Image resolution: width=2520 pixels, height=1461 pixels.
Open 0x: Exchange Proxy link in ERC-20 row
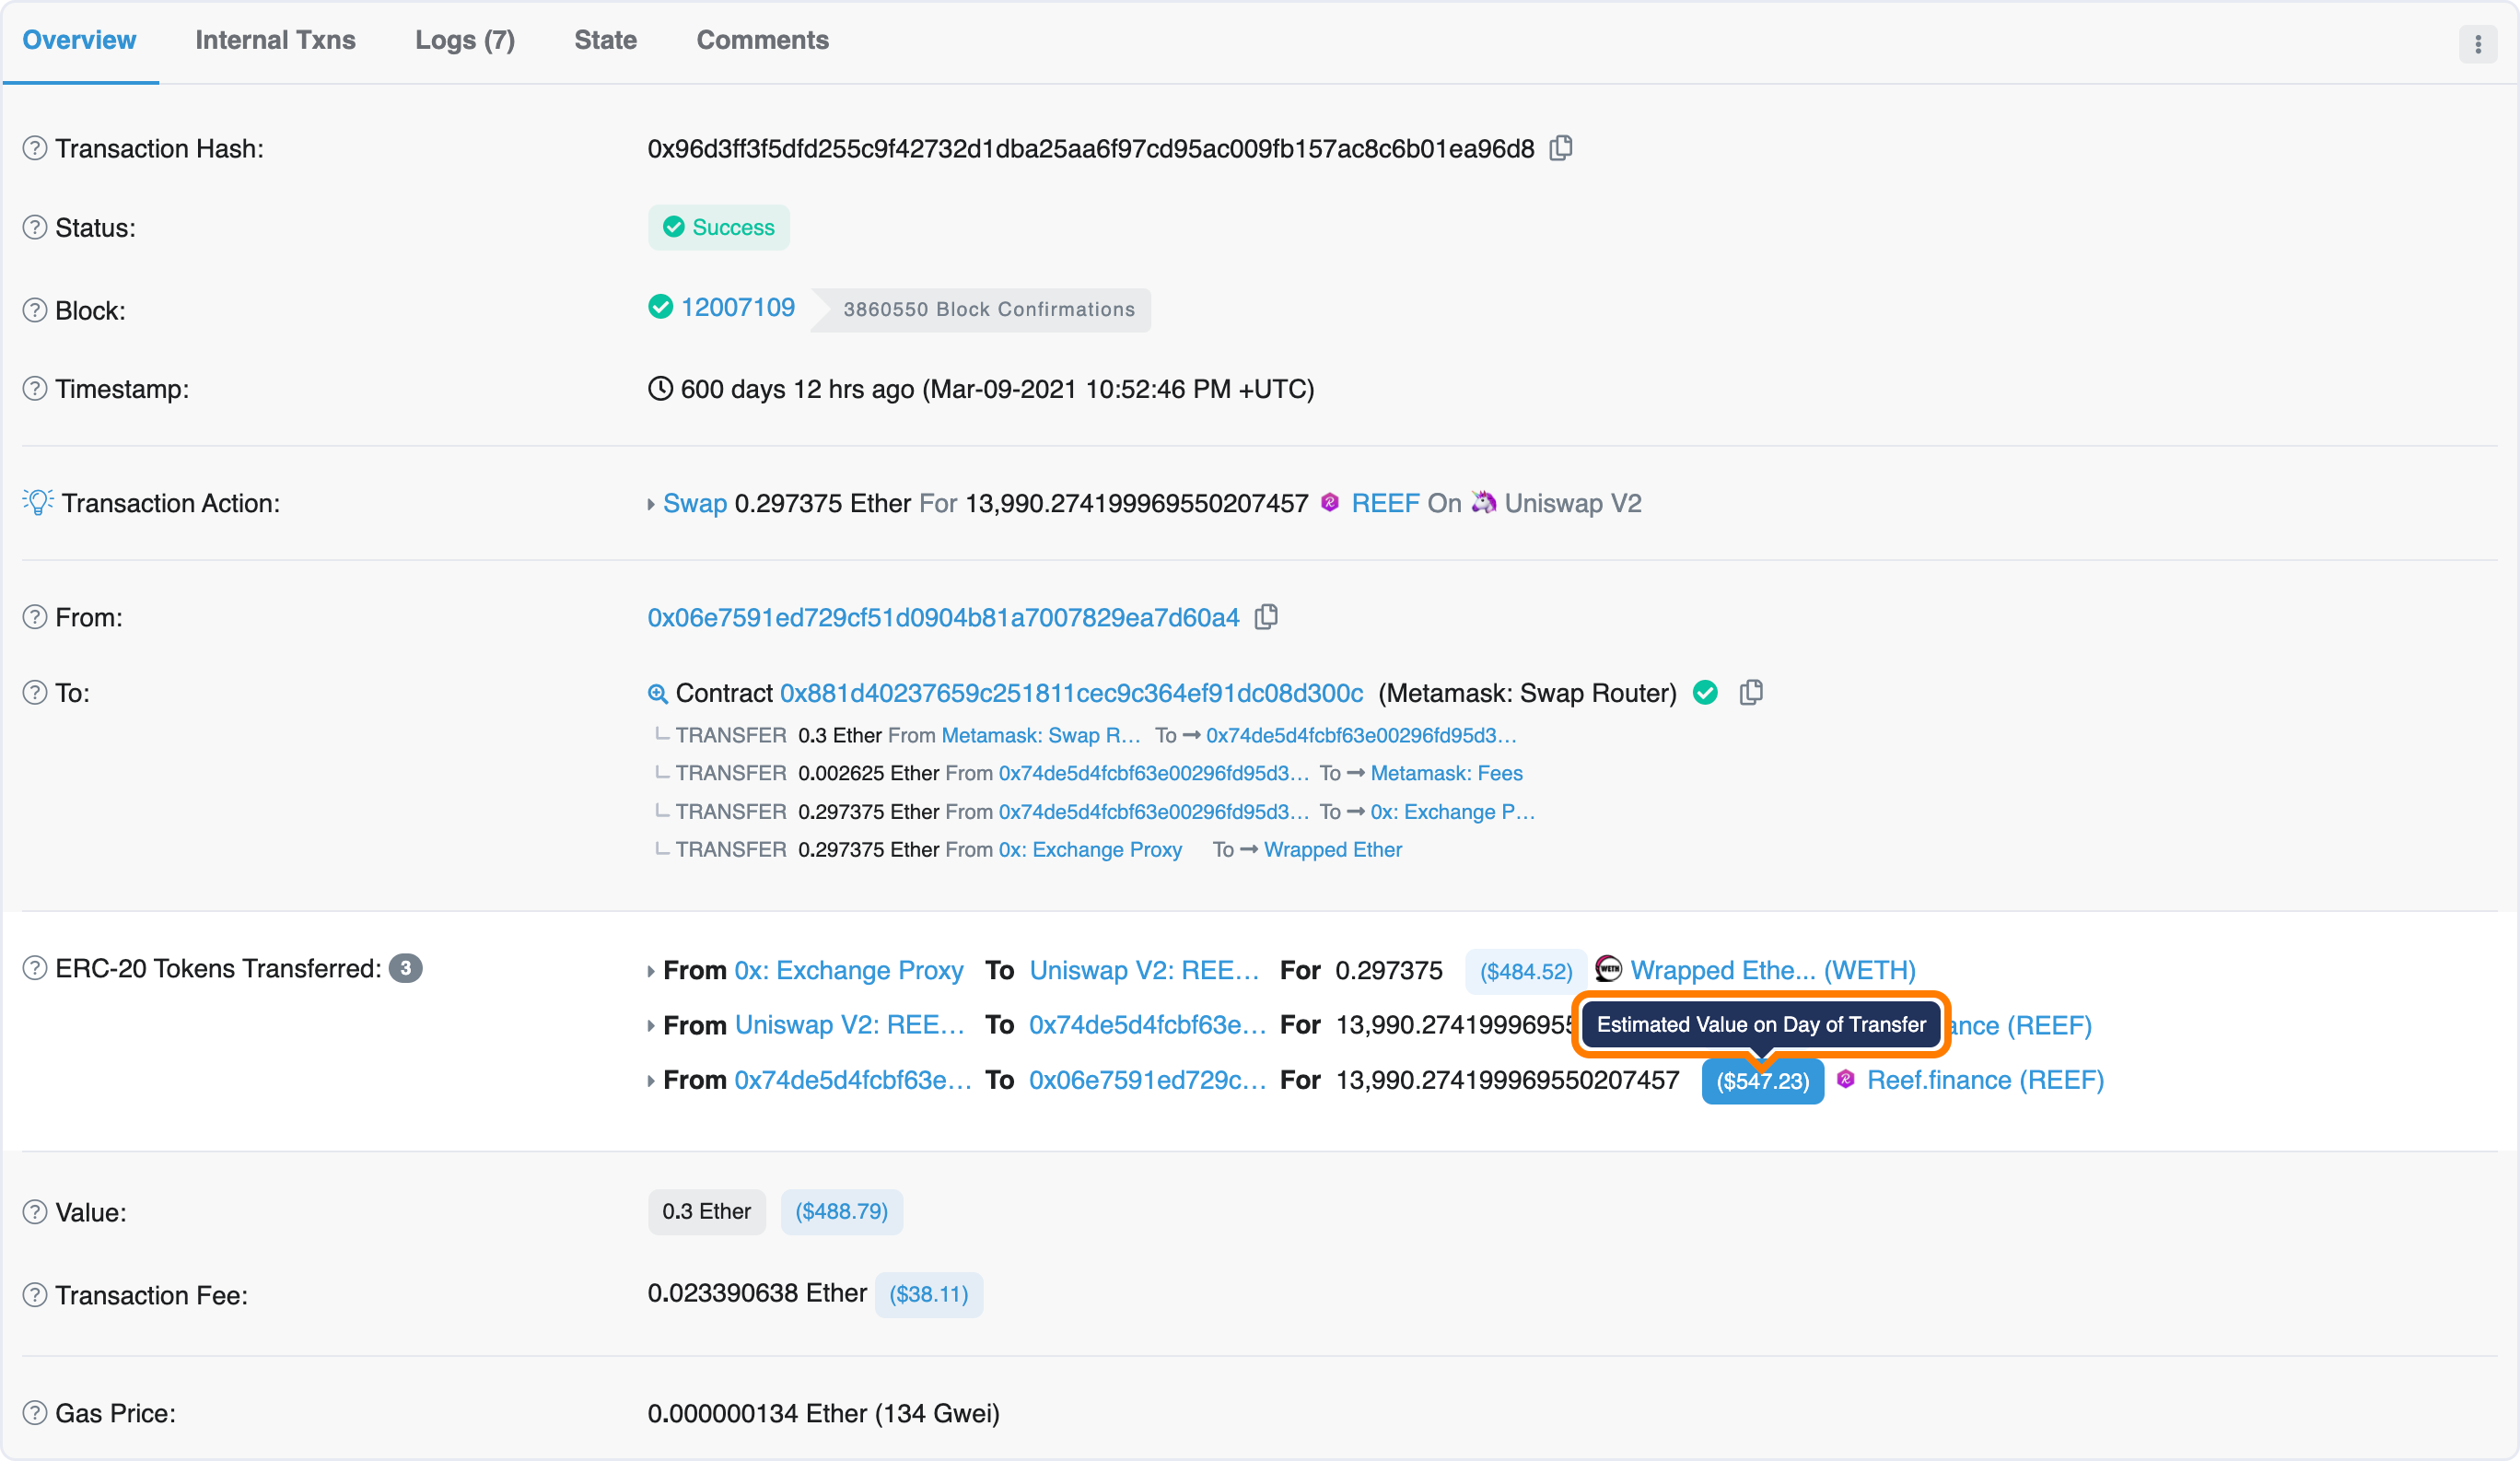click(849, 970)
